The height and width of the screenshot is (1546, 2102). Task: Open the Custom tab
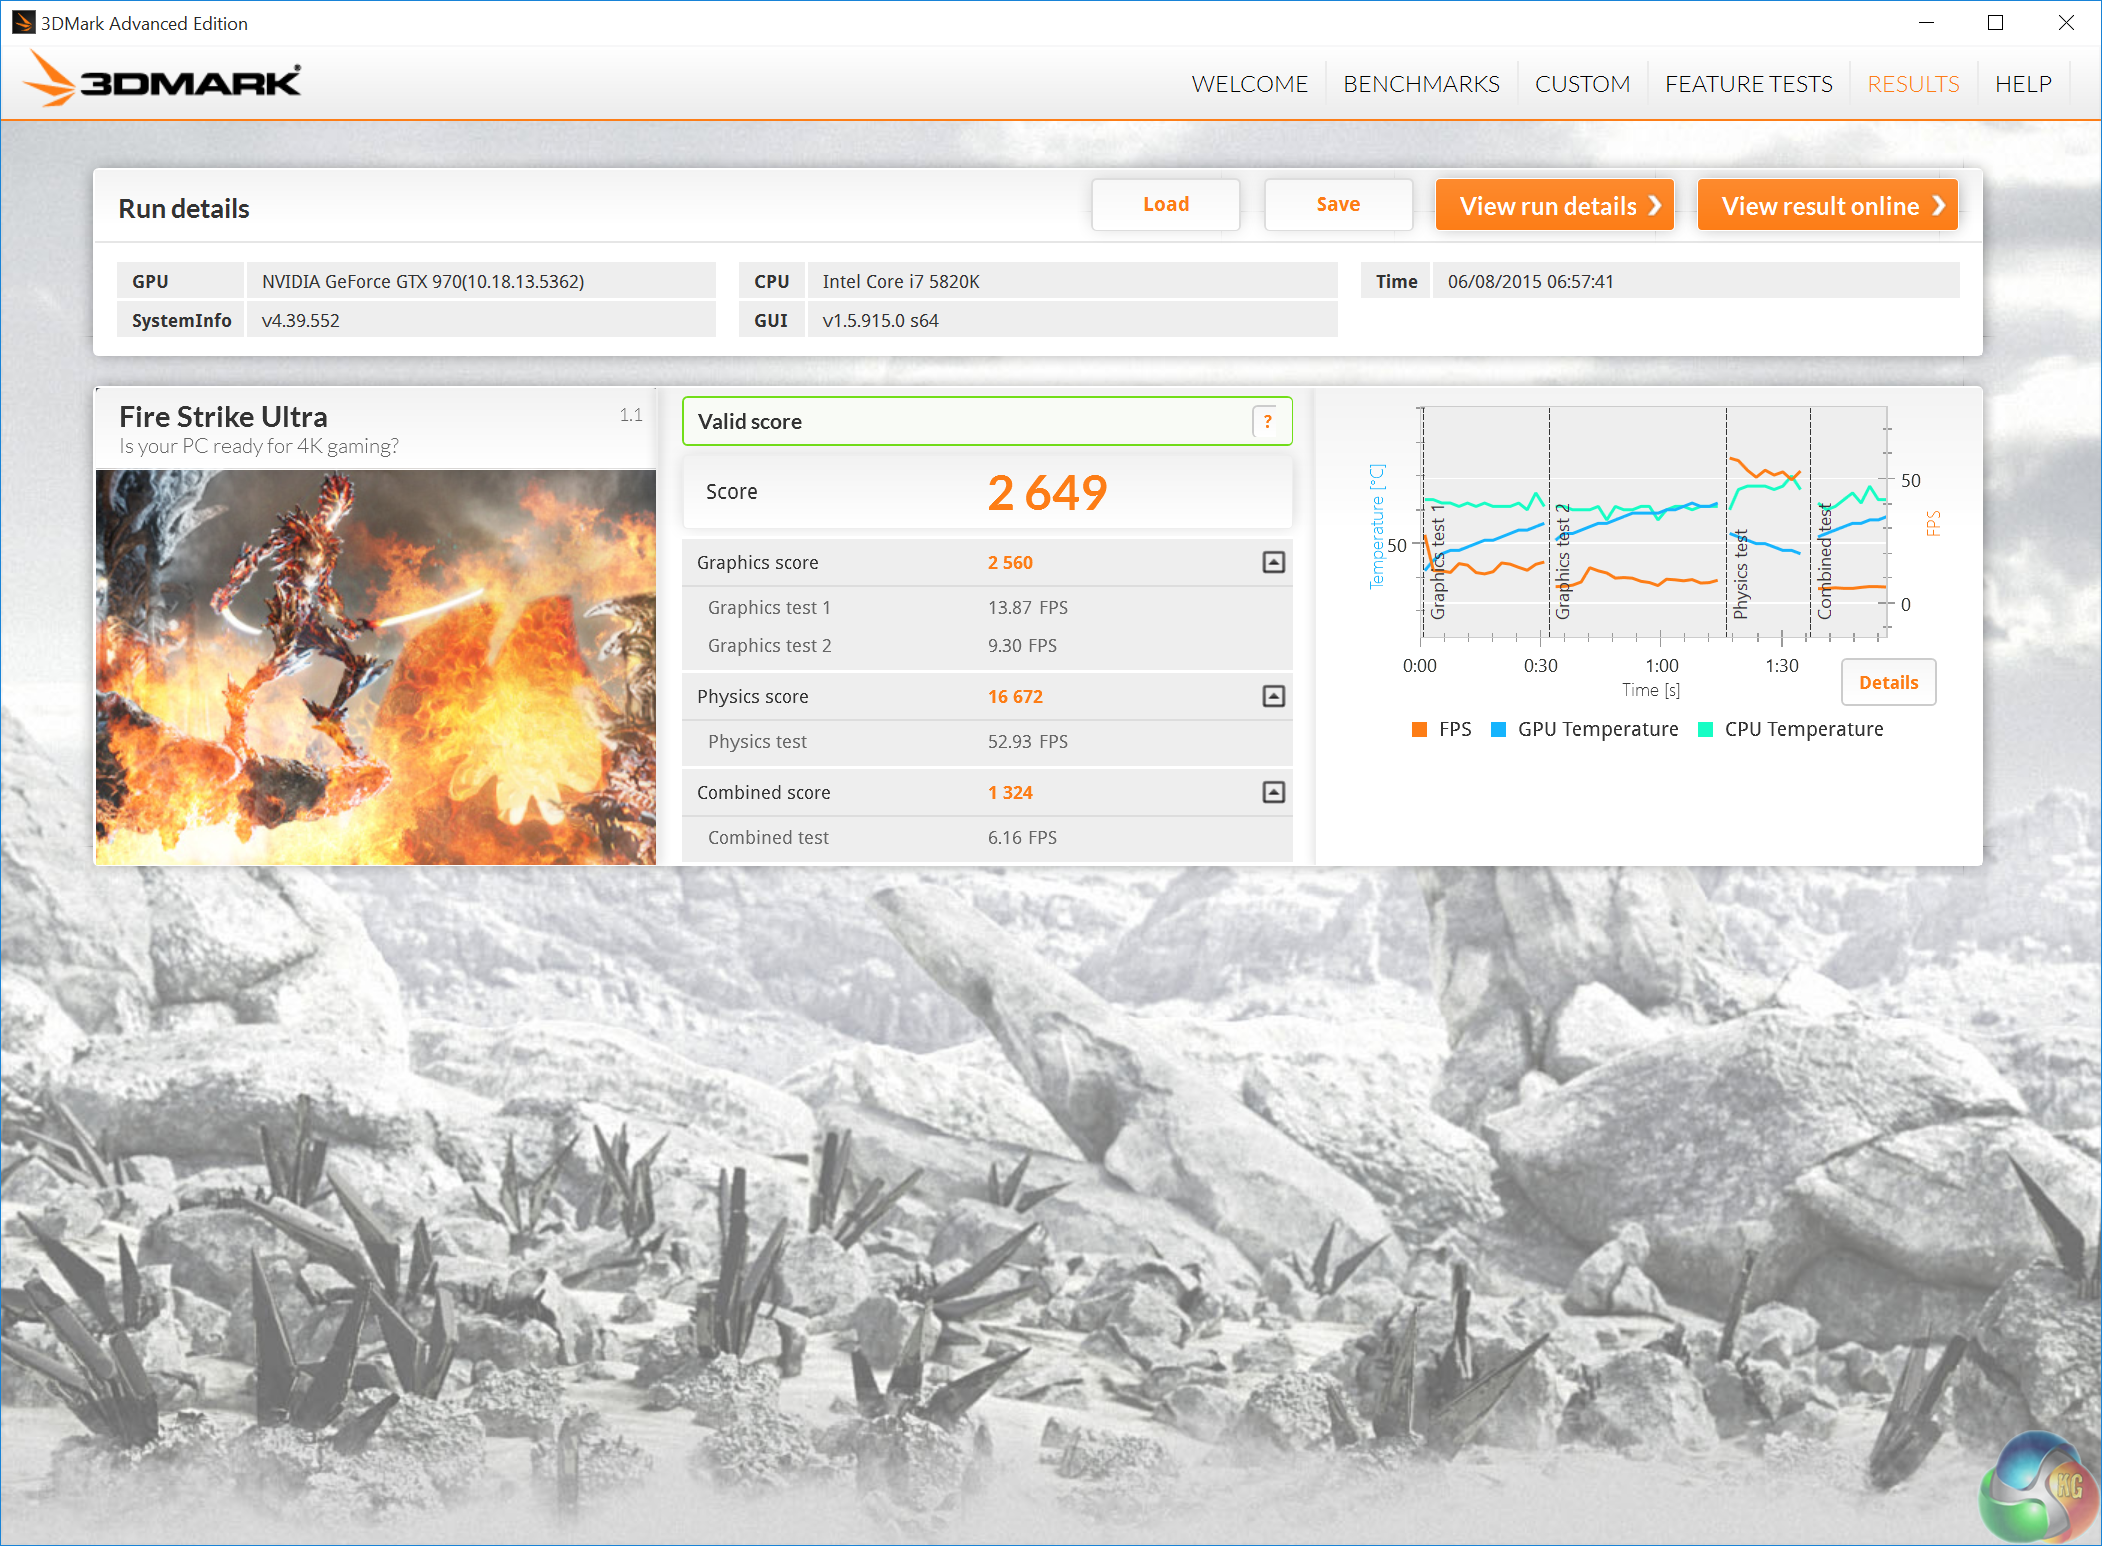point(1582,84)
